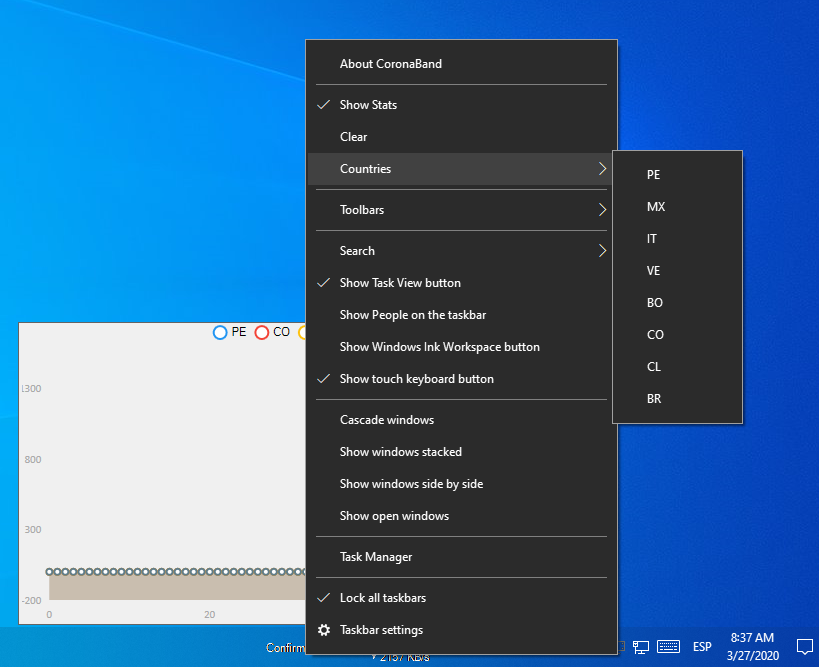The height and width of the screenshot is (667, 819).
Task: Choose Show windows side by side
Action: click(461, 484)
